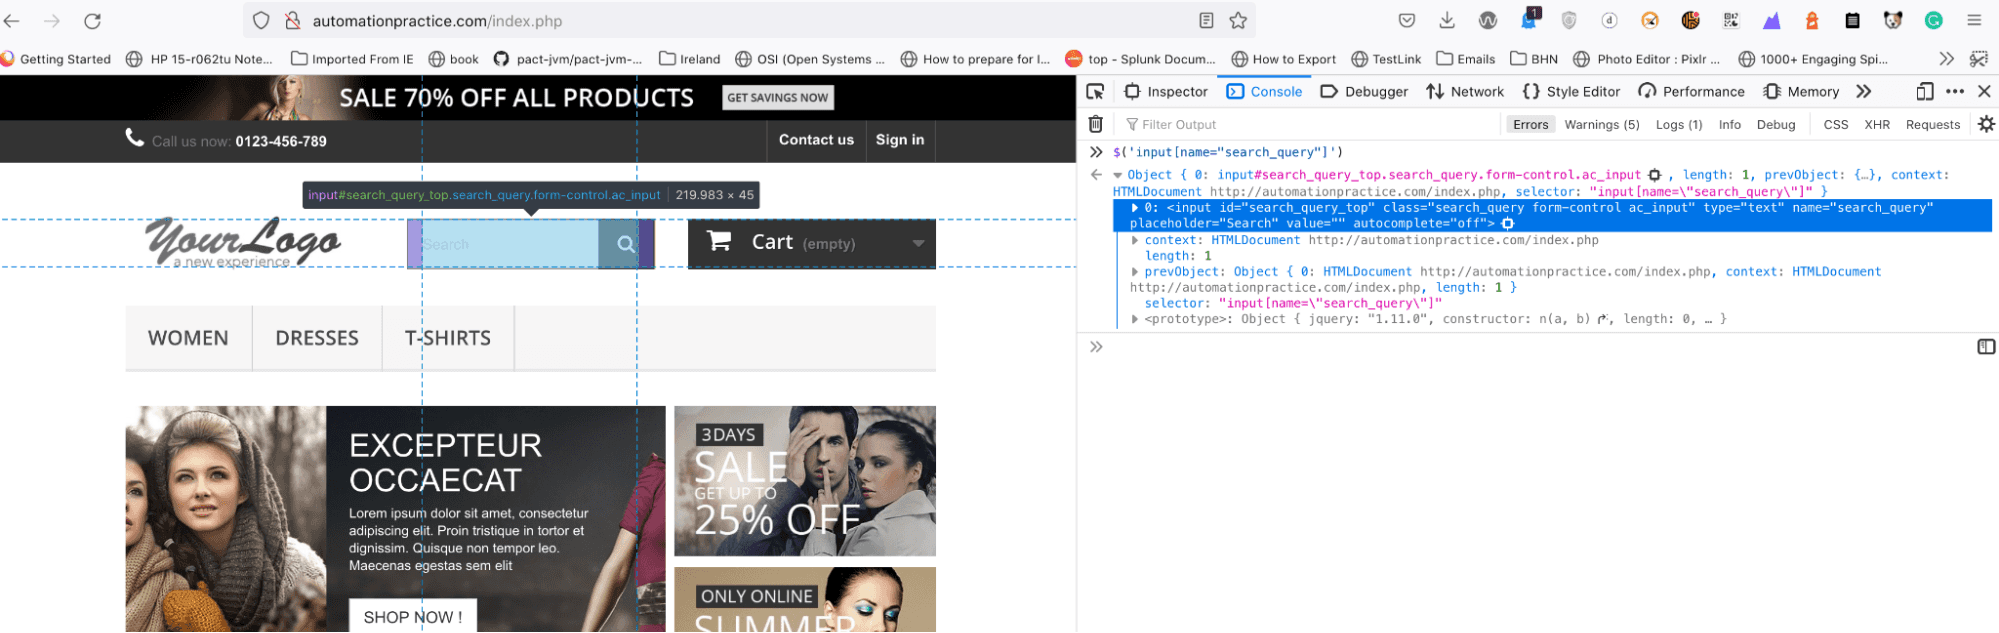Collapse the logged Object output arrow
The width and height of the screenshot is (1999, 633).
pos(1118,175)
